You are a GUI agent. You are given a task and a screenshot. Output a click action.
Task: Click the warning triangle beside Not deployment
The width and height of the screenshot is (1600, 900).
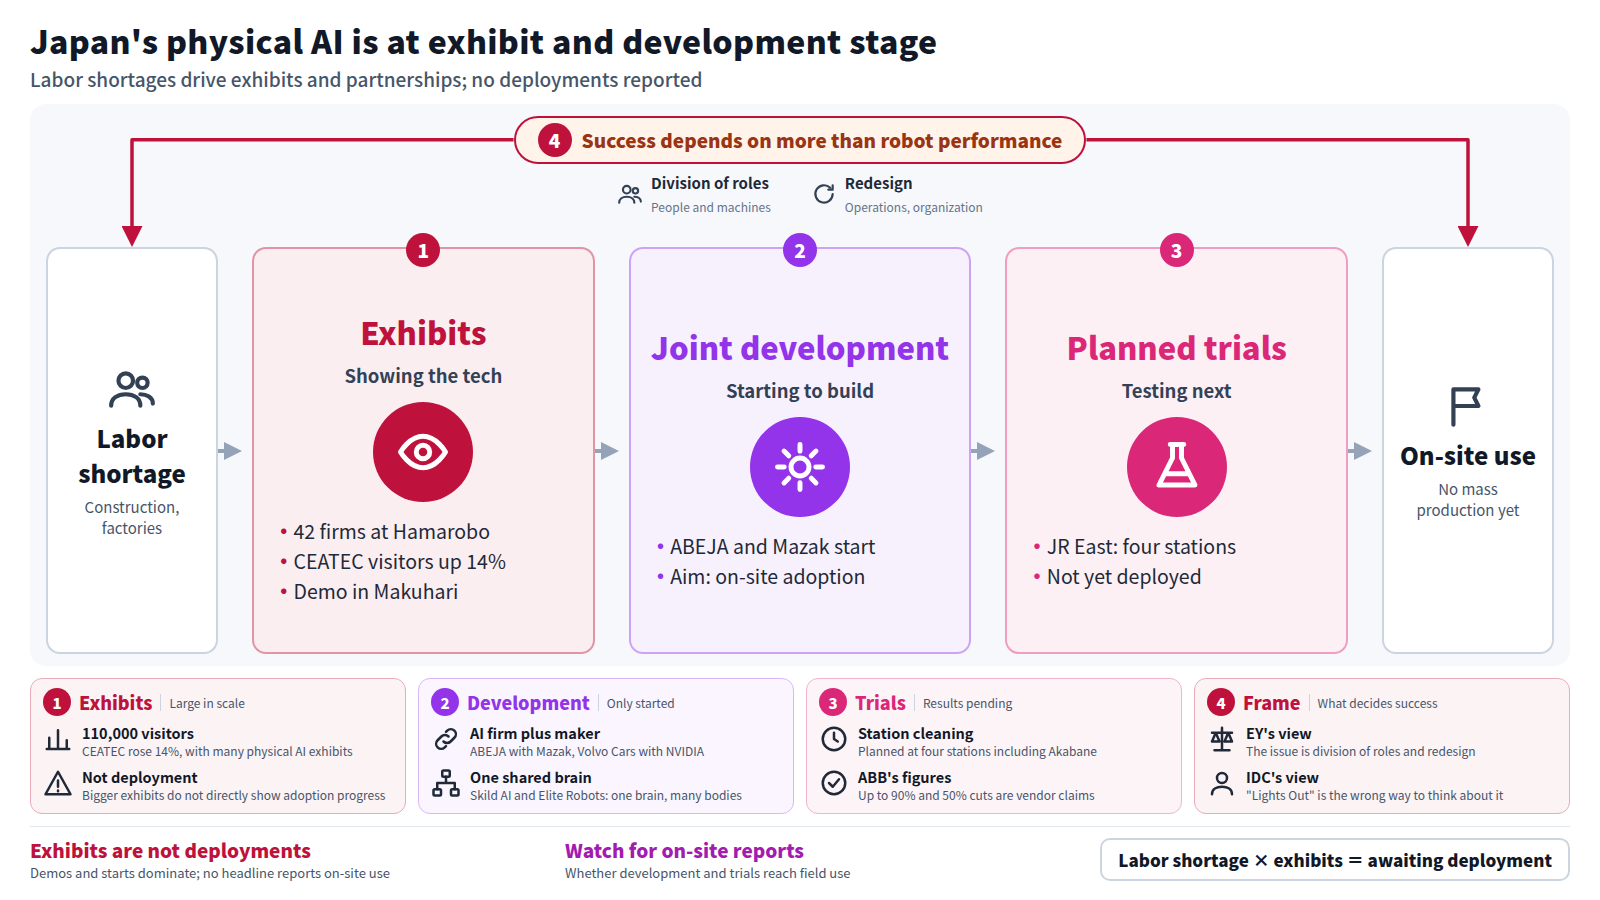coord(58,784)
